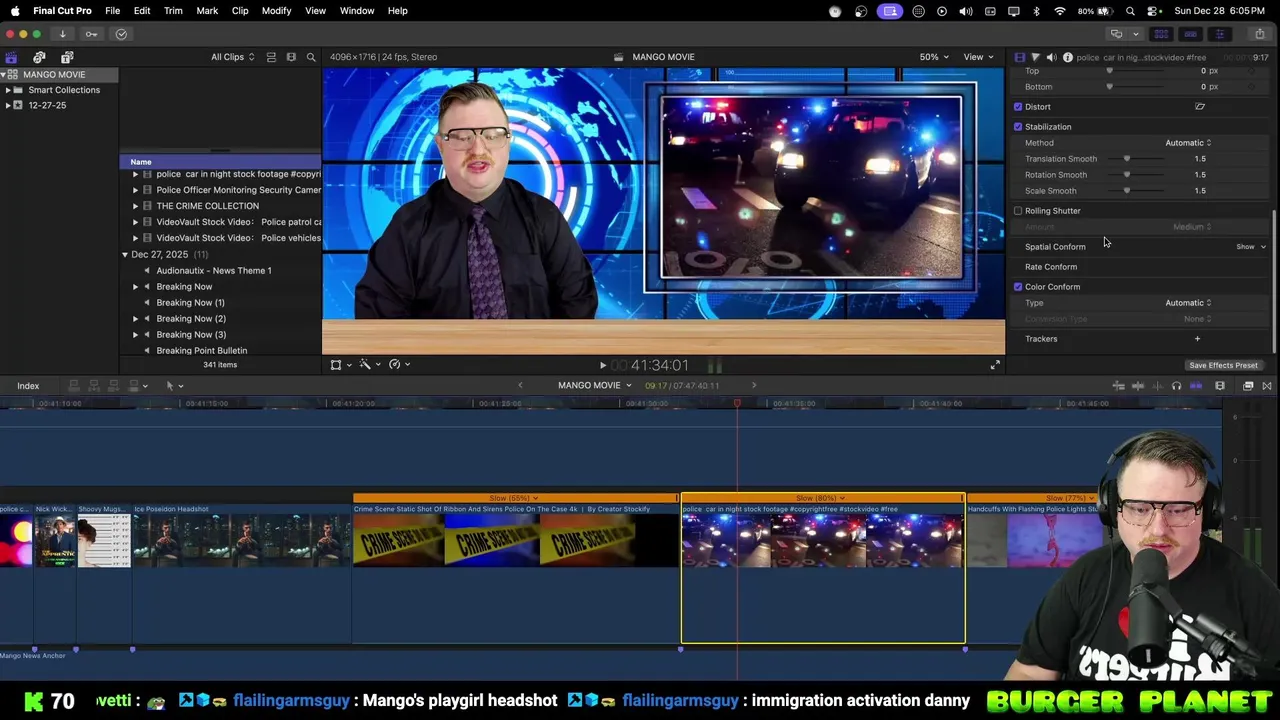
Task: Play the viewer with play button
Action: point(602,366)
